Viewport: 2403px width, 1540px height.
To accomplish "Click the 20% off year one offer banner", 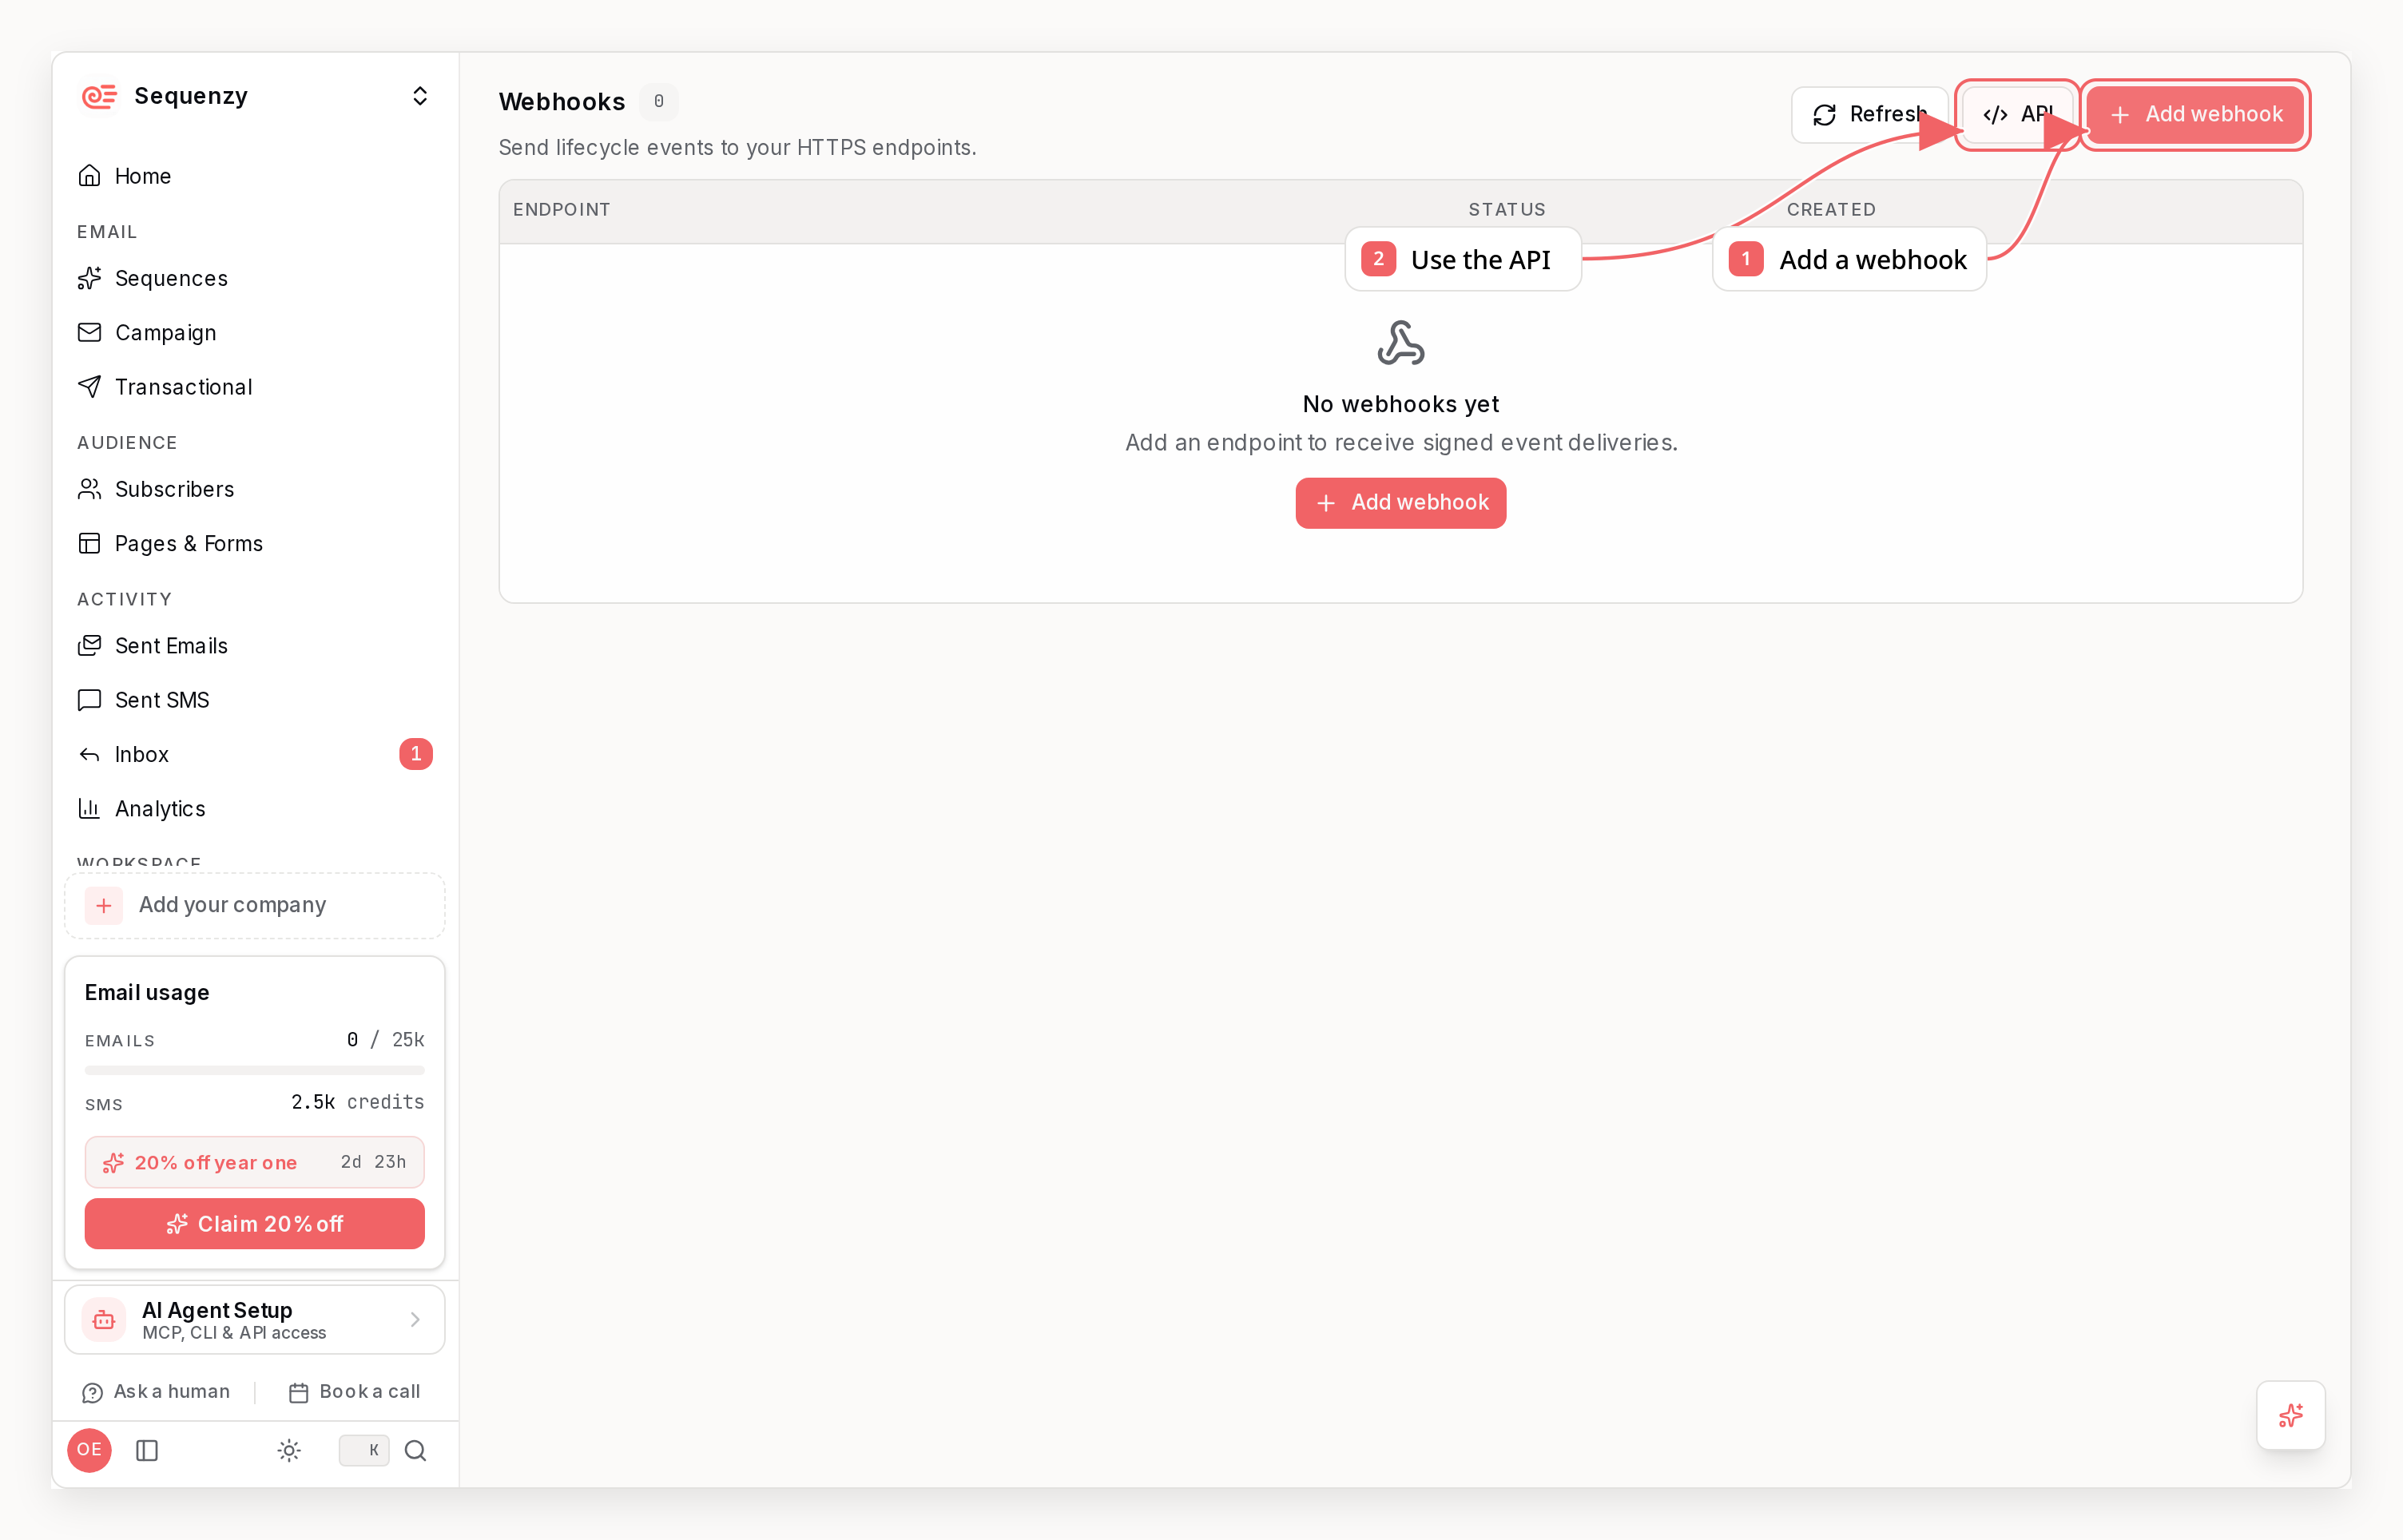I will tap(255, 1162).
